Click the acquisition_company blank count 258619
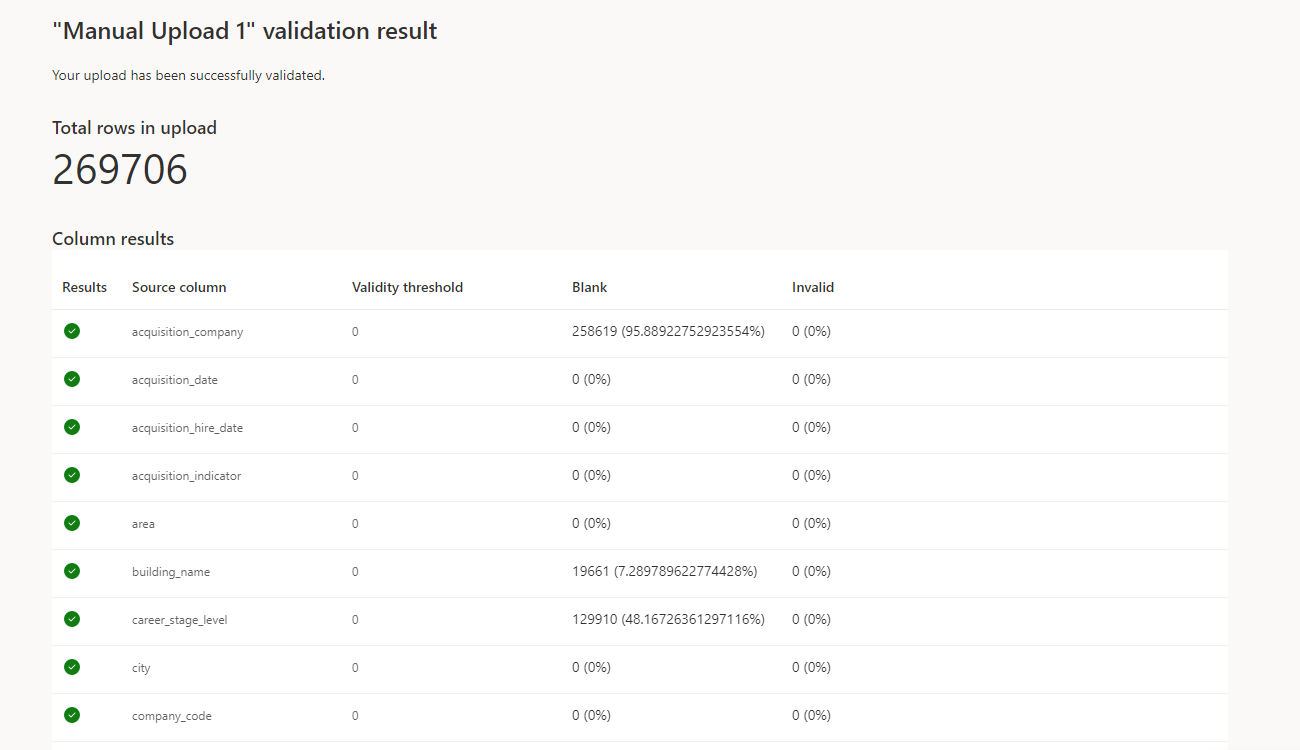Viewport: 1300px width, 750px height. tap(594, 332)
